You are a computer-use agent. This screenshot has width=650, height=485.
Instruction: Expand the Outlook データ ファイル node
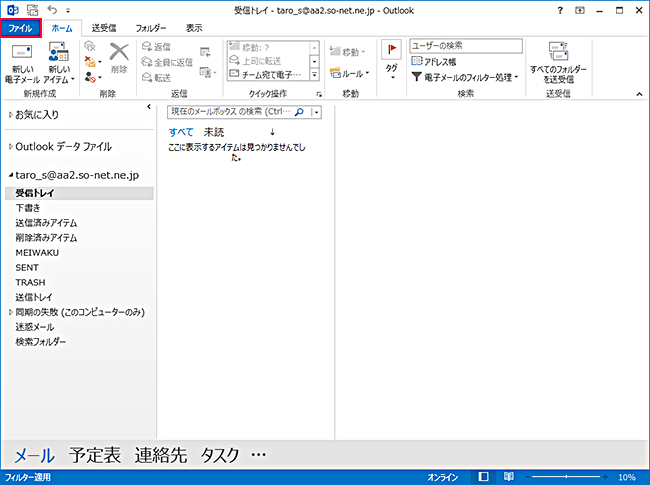tap(10, 147)
